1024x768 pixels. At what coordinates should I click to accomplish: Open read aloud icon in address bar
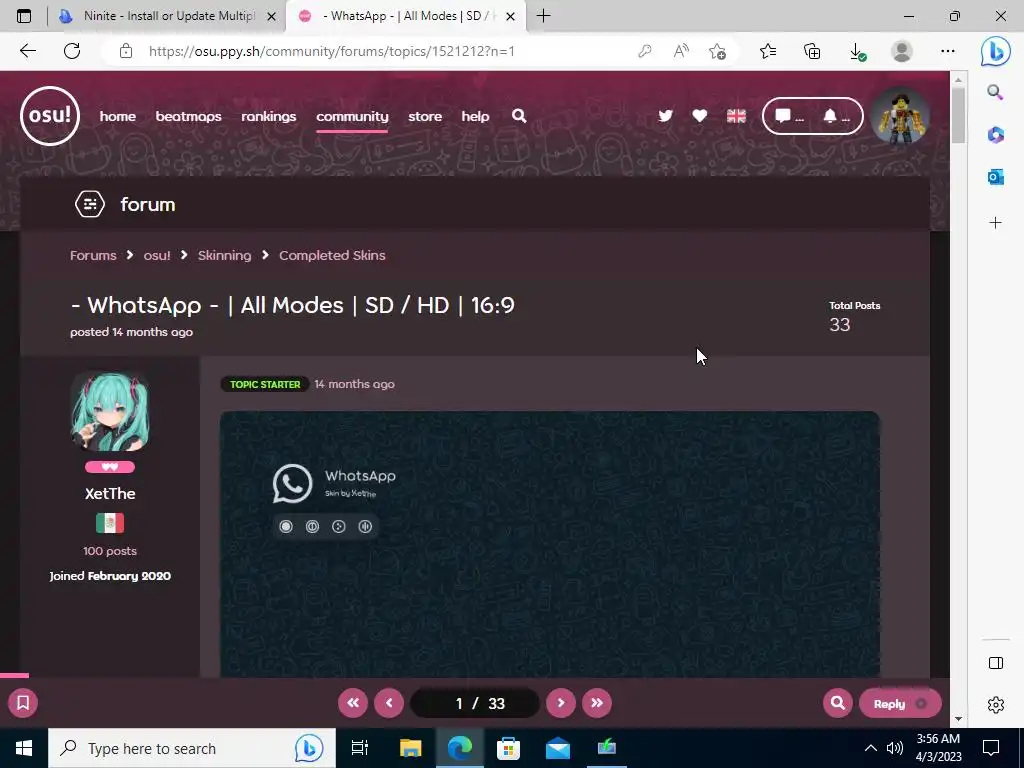coord(681,51)
